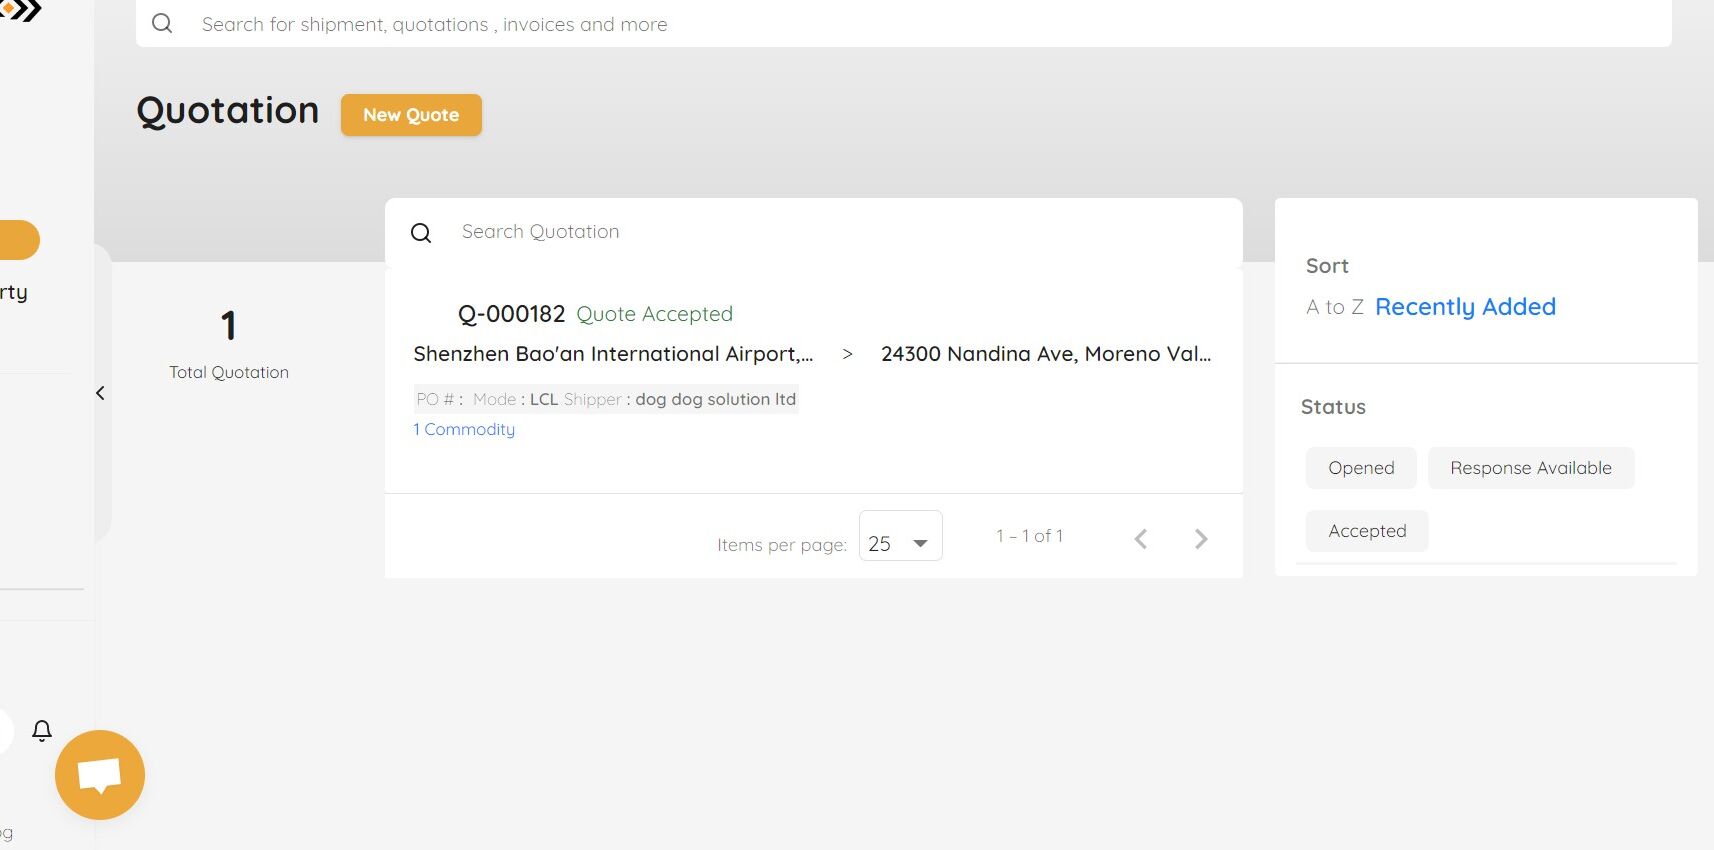This screenshot has height=850, width=1714.
Task: Click origin Shenzhen Bao'an International Airport
Action: pyautogui.click(x=613, y=354)
